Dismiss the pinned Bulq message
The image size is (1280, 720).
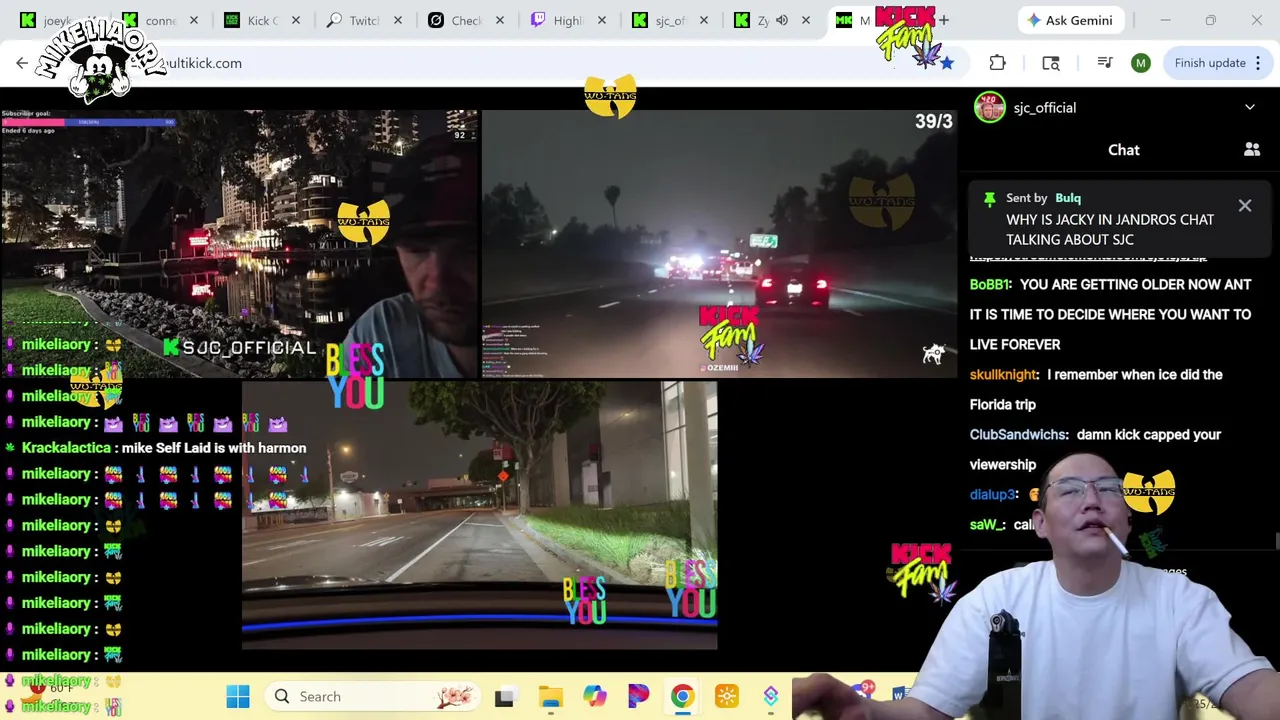click(x=1245, y=205)
